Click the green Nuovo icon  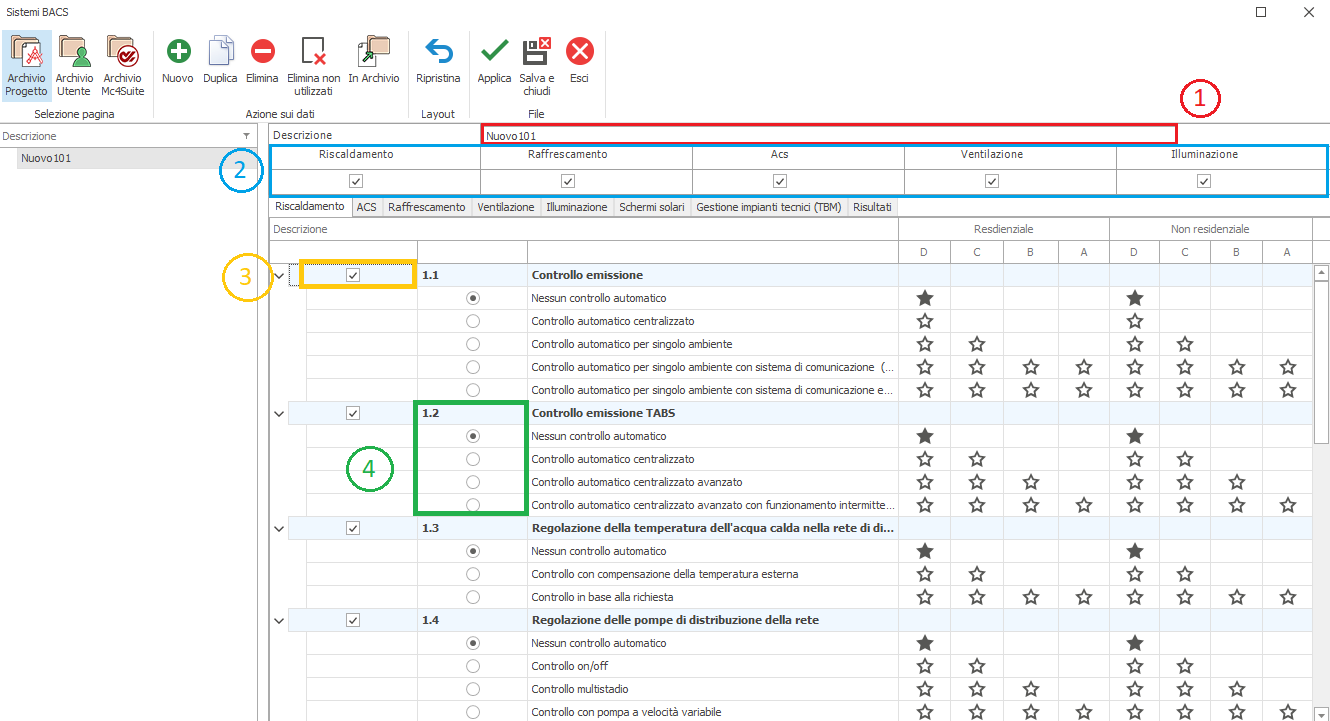pos(178,53)
